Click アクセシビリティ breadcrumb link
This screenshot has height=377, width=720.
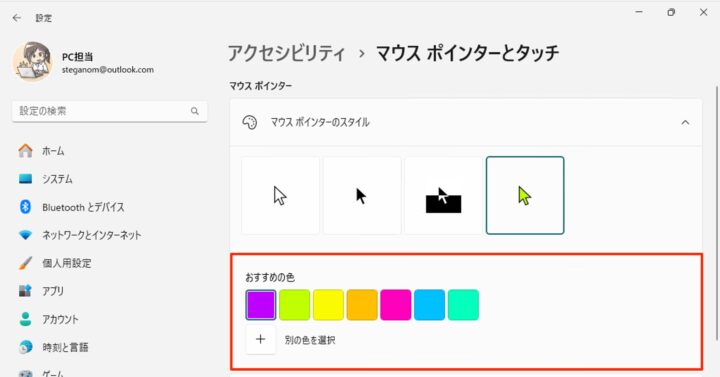[286, 53]
